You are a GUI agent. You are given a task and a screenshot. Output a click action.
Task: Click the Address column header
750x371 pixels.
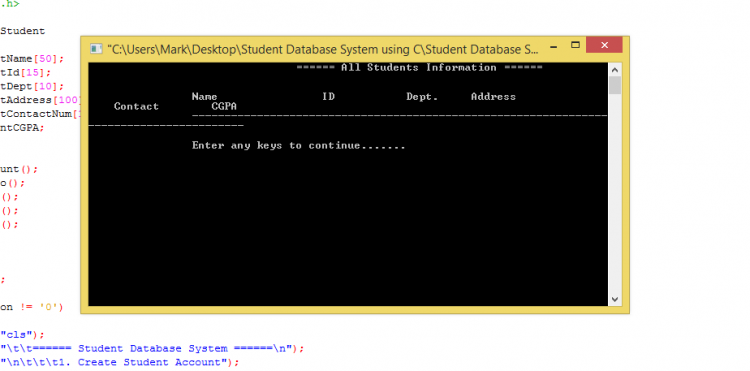[493, 97]
